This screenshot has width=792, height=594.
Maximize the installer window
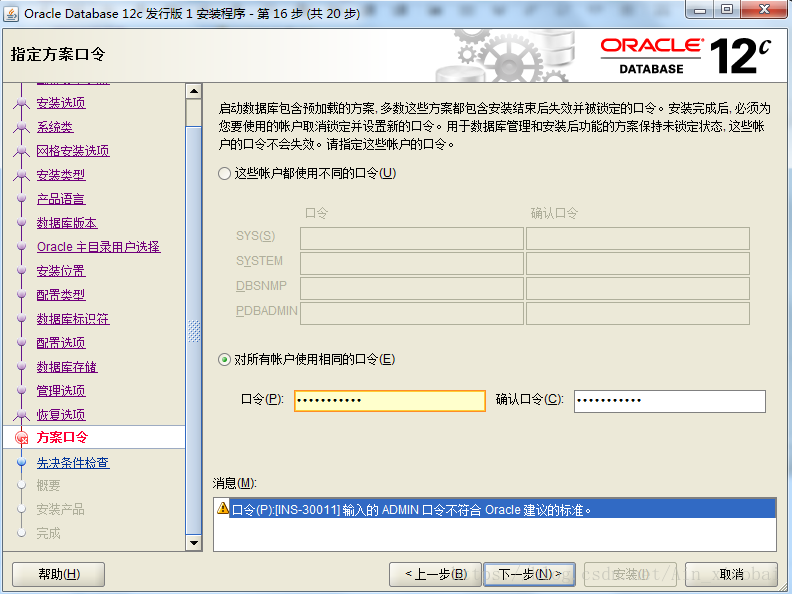point(726,10)
